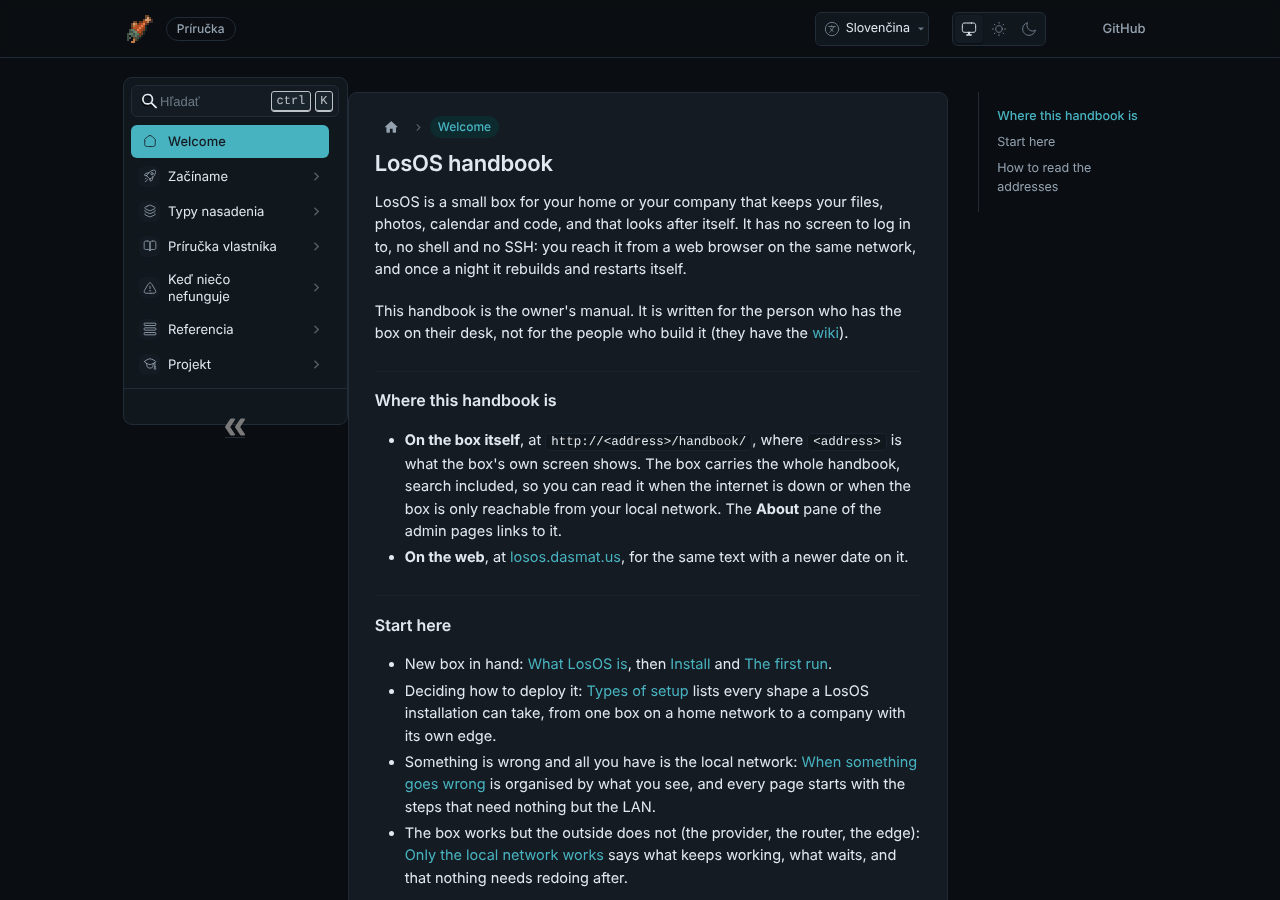Click the magnifier search icon
Screen dimensions: 1280x900
[x=149, y=101]
